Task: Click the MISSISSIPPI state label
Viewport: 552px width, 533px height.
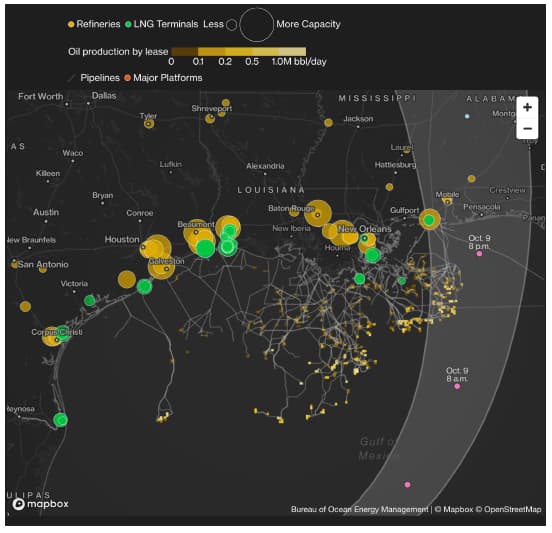Action: coord(377,98)
